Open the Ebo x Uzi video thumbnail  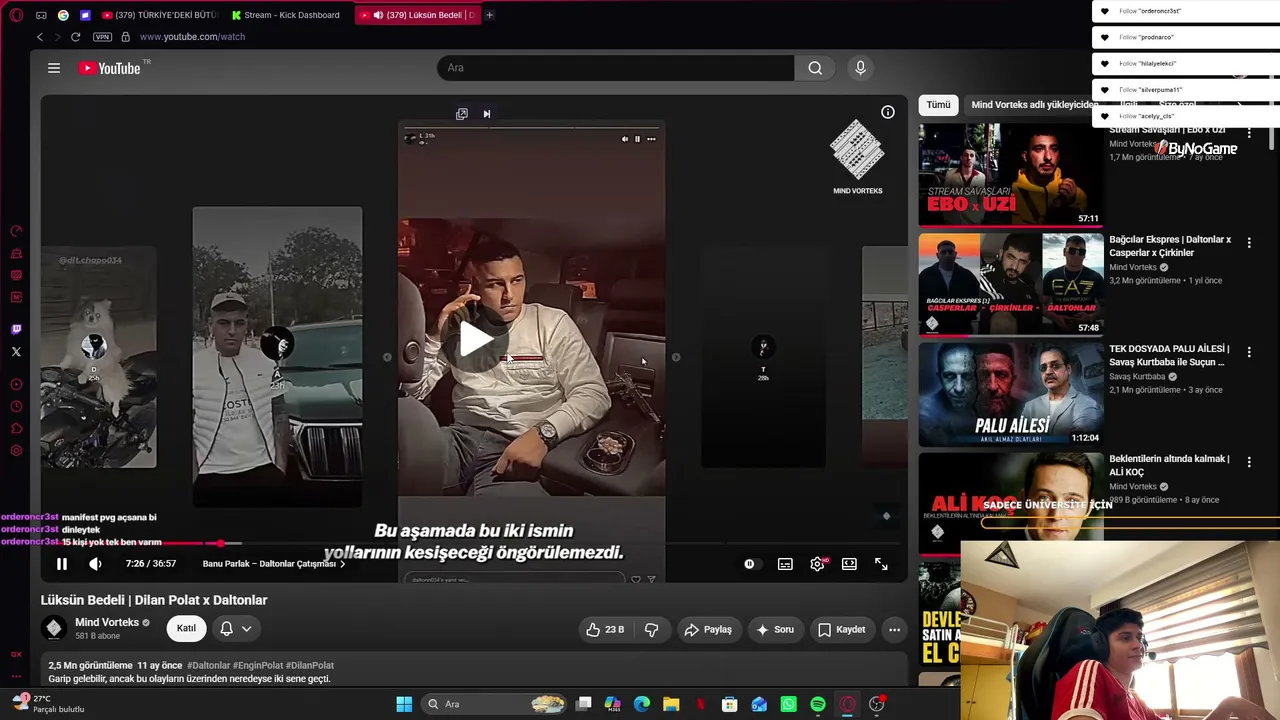(1011, 175)
